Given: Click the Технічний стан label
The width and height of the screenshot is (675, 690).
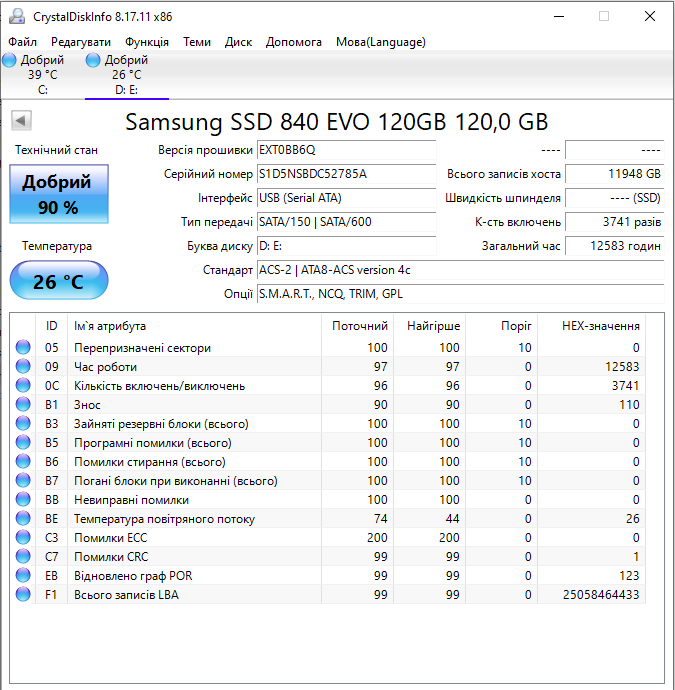Looking at the screenshot, I should tap(56, 150).
